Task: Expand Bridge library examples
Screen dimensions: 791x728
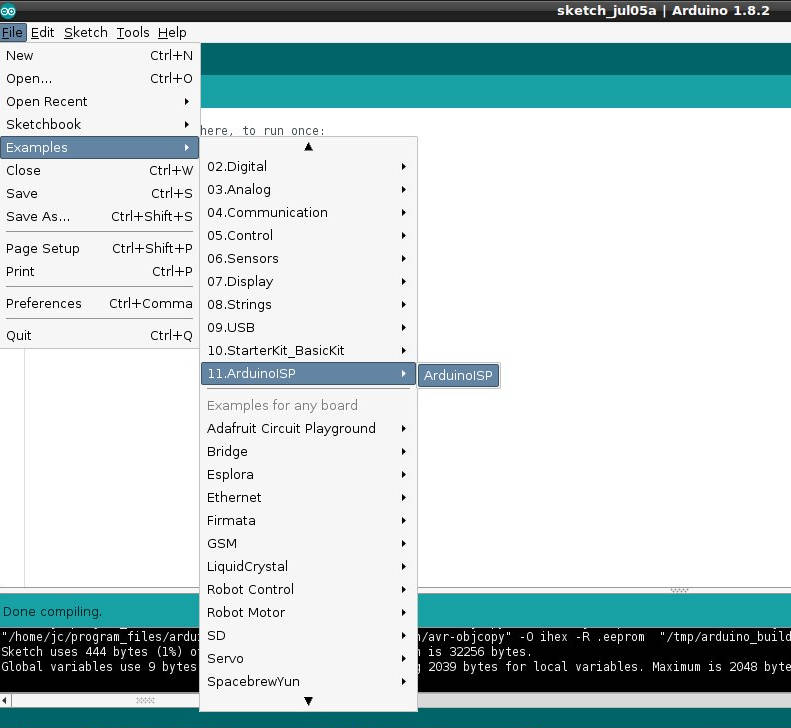Action: click(308, 452)
